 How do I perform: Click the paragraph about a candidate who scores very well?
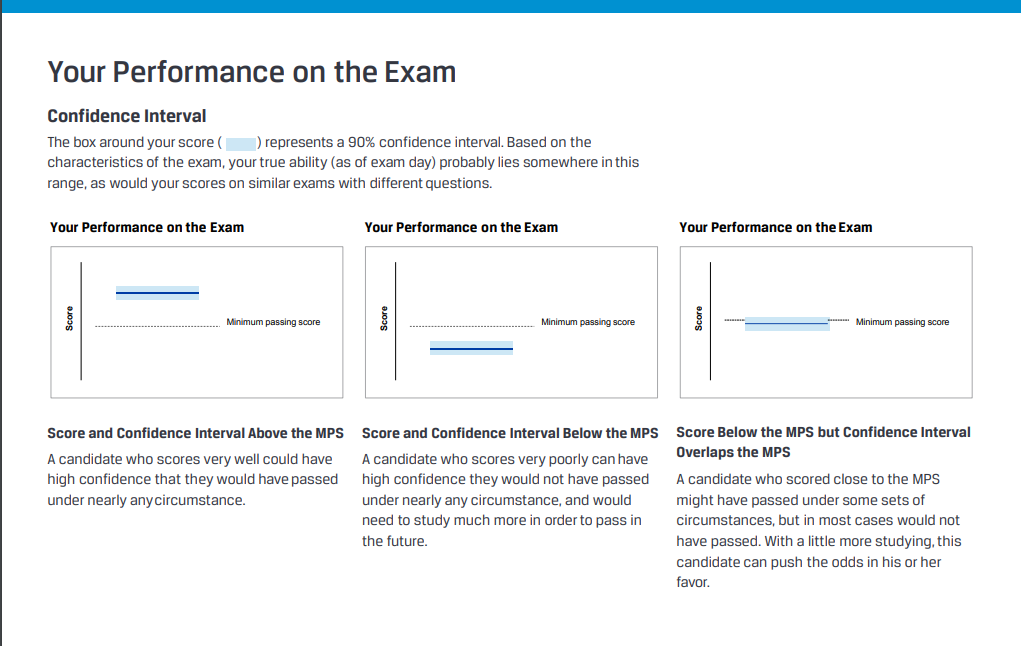tap(192, 480)
